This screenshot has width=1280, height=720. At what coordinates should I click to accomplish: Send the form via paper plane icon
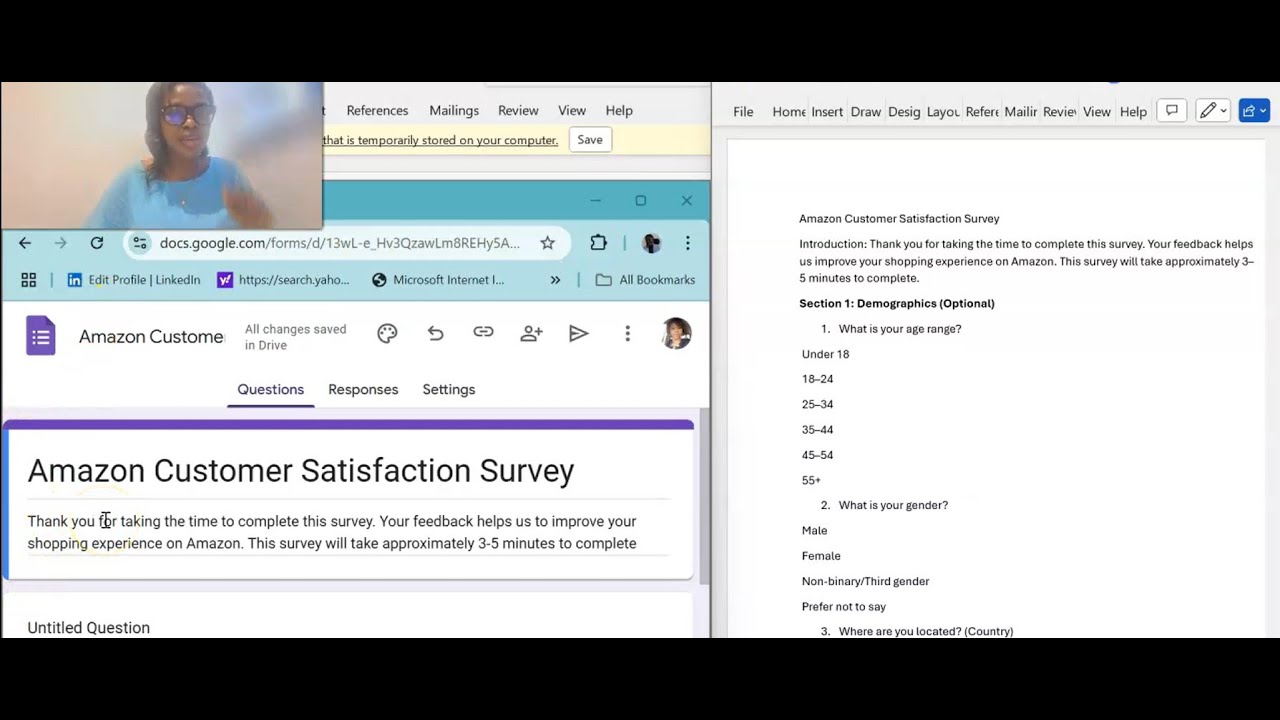point(579,334)
